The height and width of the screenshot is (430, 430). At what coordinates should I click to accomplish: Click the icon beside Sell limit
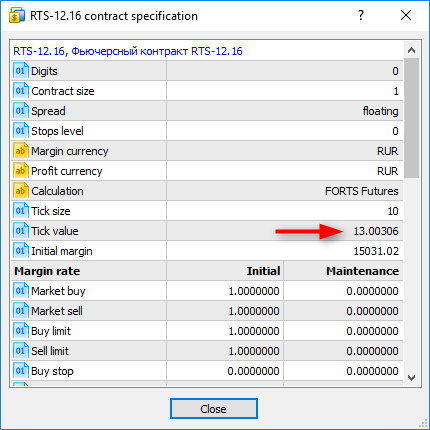21,351
